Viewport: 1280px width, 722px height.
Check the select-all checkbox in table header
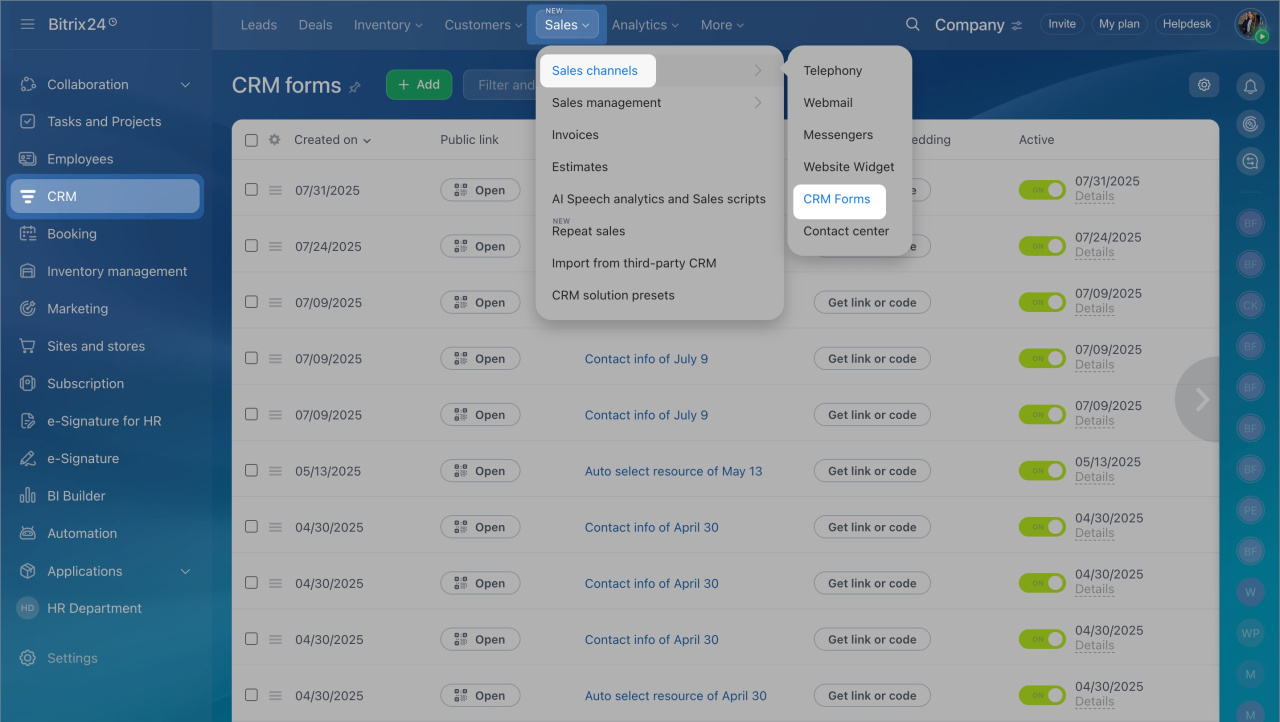(251, 140)
